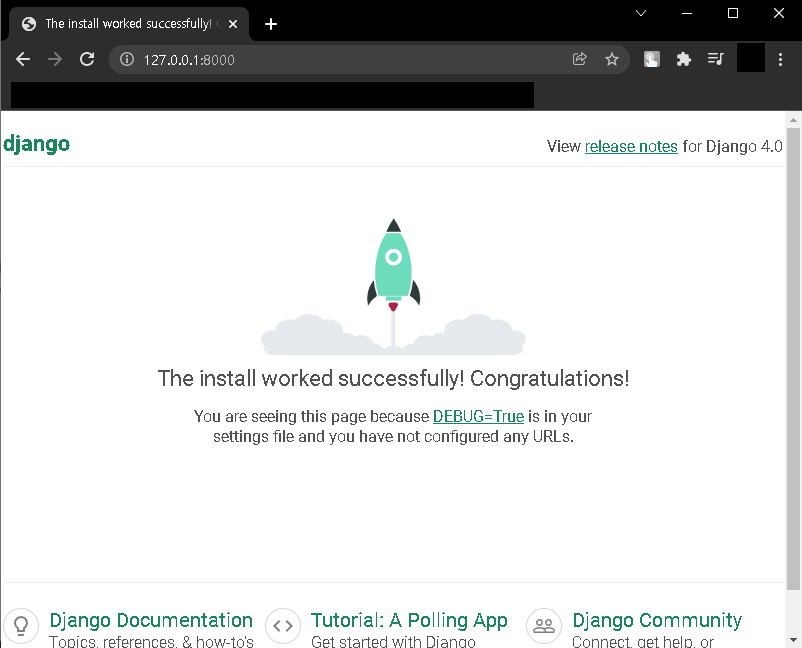802x648 pixels.
Task: Open a new tab with plus button
Action: click(271, 24)
